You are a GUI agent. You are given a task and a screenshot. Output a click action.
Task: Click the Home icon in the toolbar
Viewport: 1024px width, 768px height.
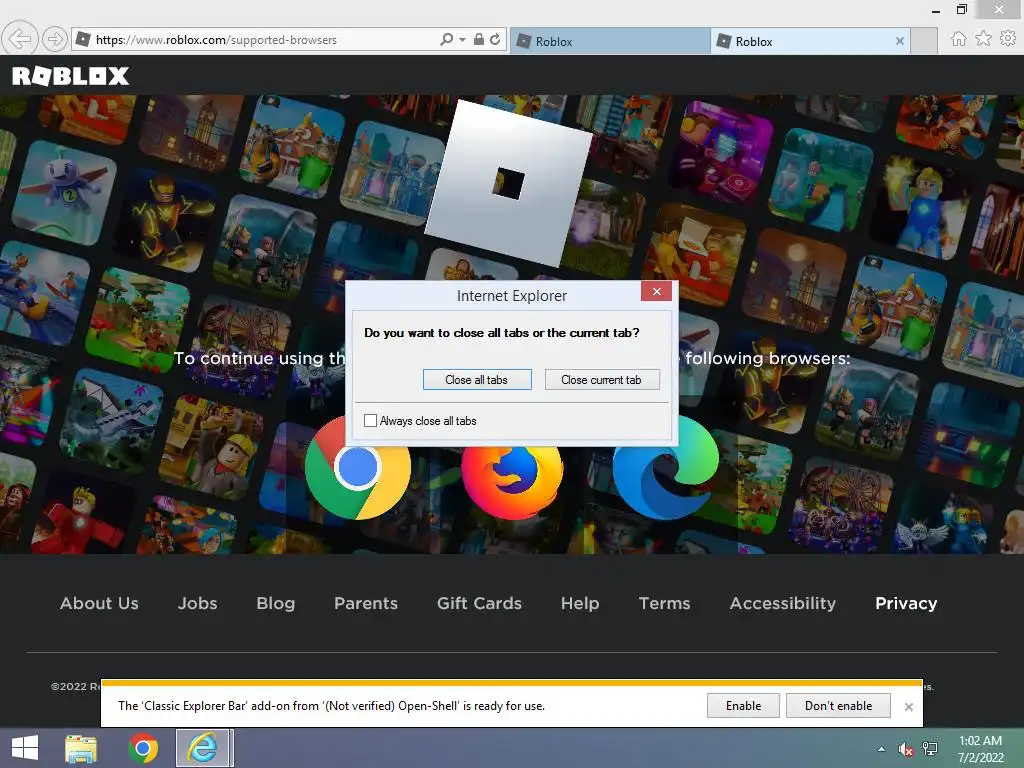point(959,39)
